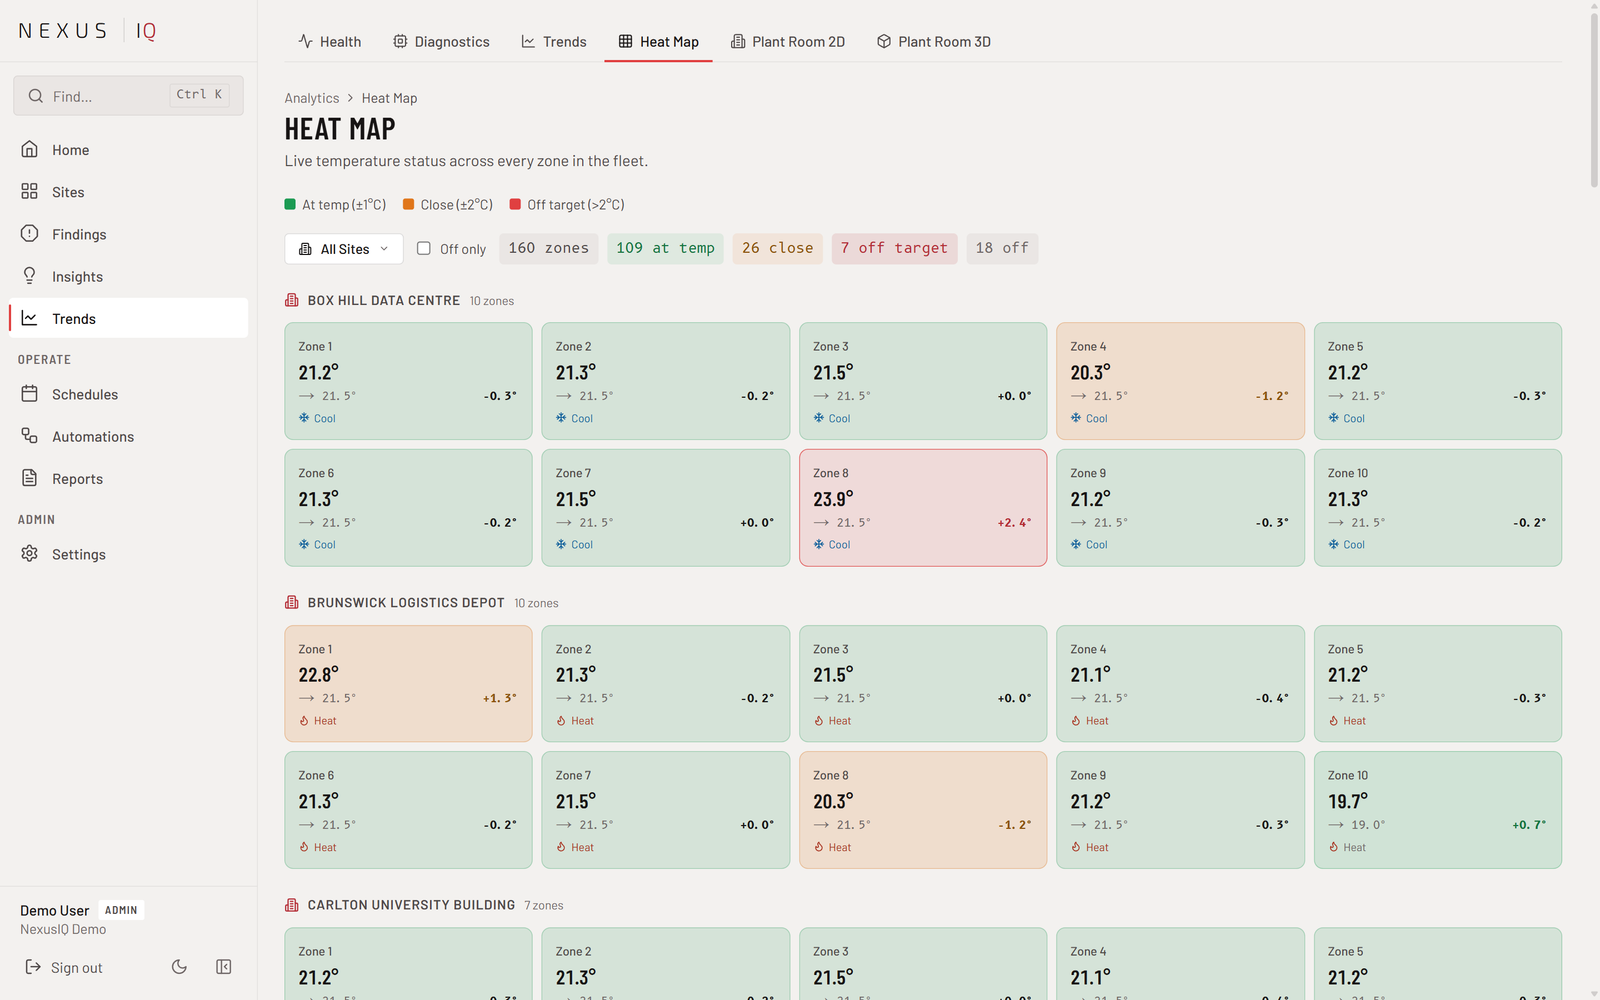Screen dimensions: 1600x1000
Task: Click the Reports document icon
Action: click(30, 478)
